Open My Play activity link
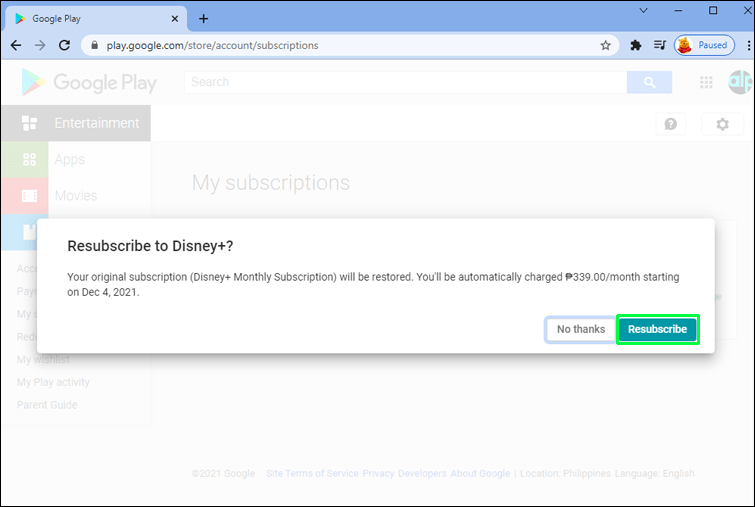755x507 pixels. [x=53, y=382]
